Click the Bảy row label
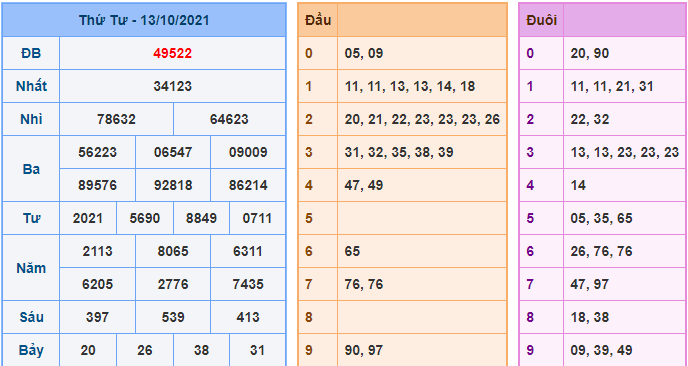The image size is (688, 366). (x=31, y=350)
